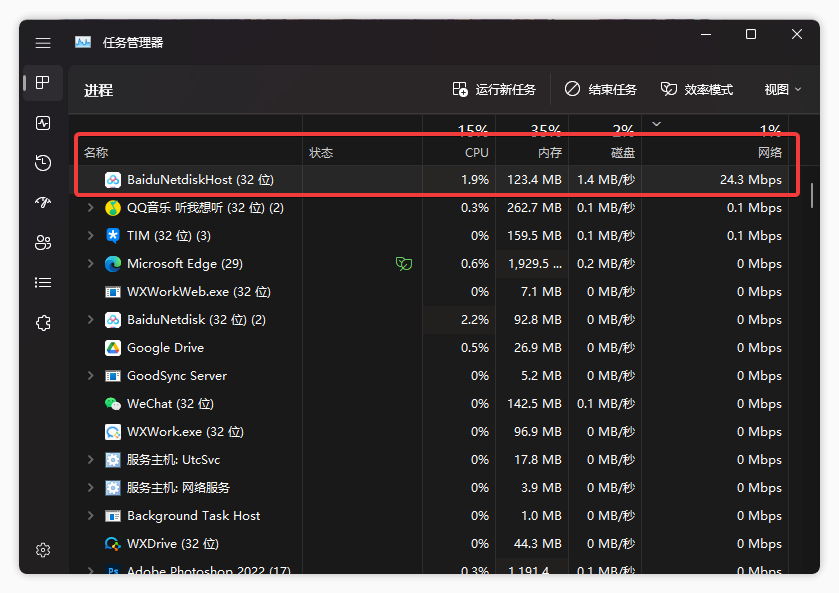This screenshot has height=593, width=839.
Task: Click the 142.5 MB memory value for WeChat
Action: 534,404
